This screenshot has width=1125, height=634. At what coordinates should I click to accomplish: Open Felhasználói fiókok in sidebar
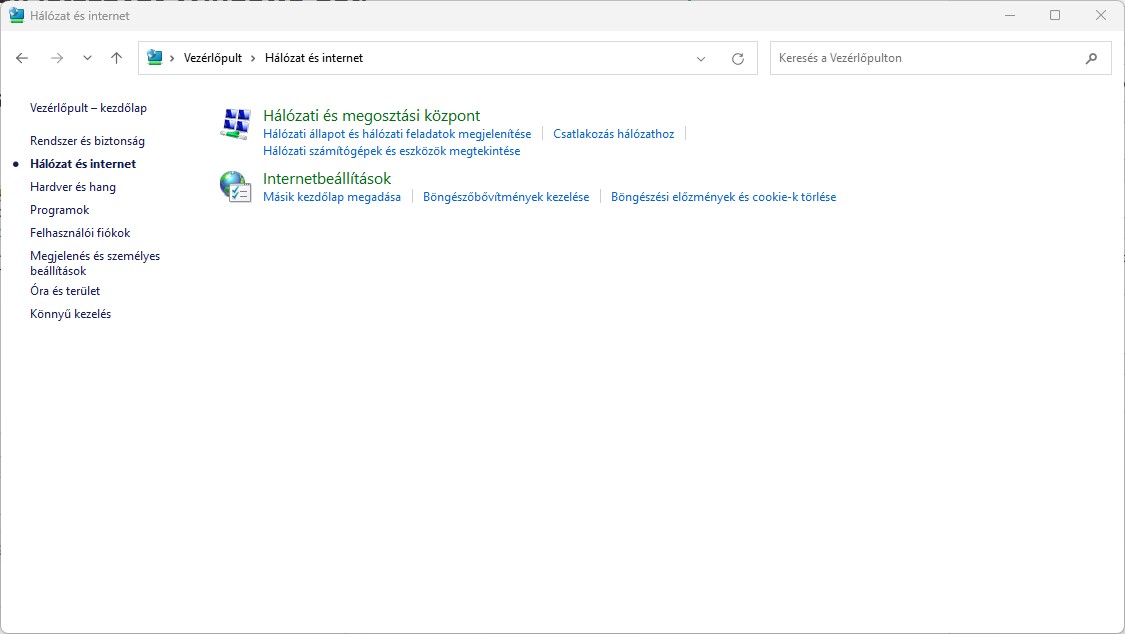pos(80,233)
